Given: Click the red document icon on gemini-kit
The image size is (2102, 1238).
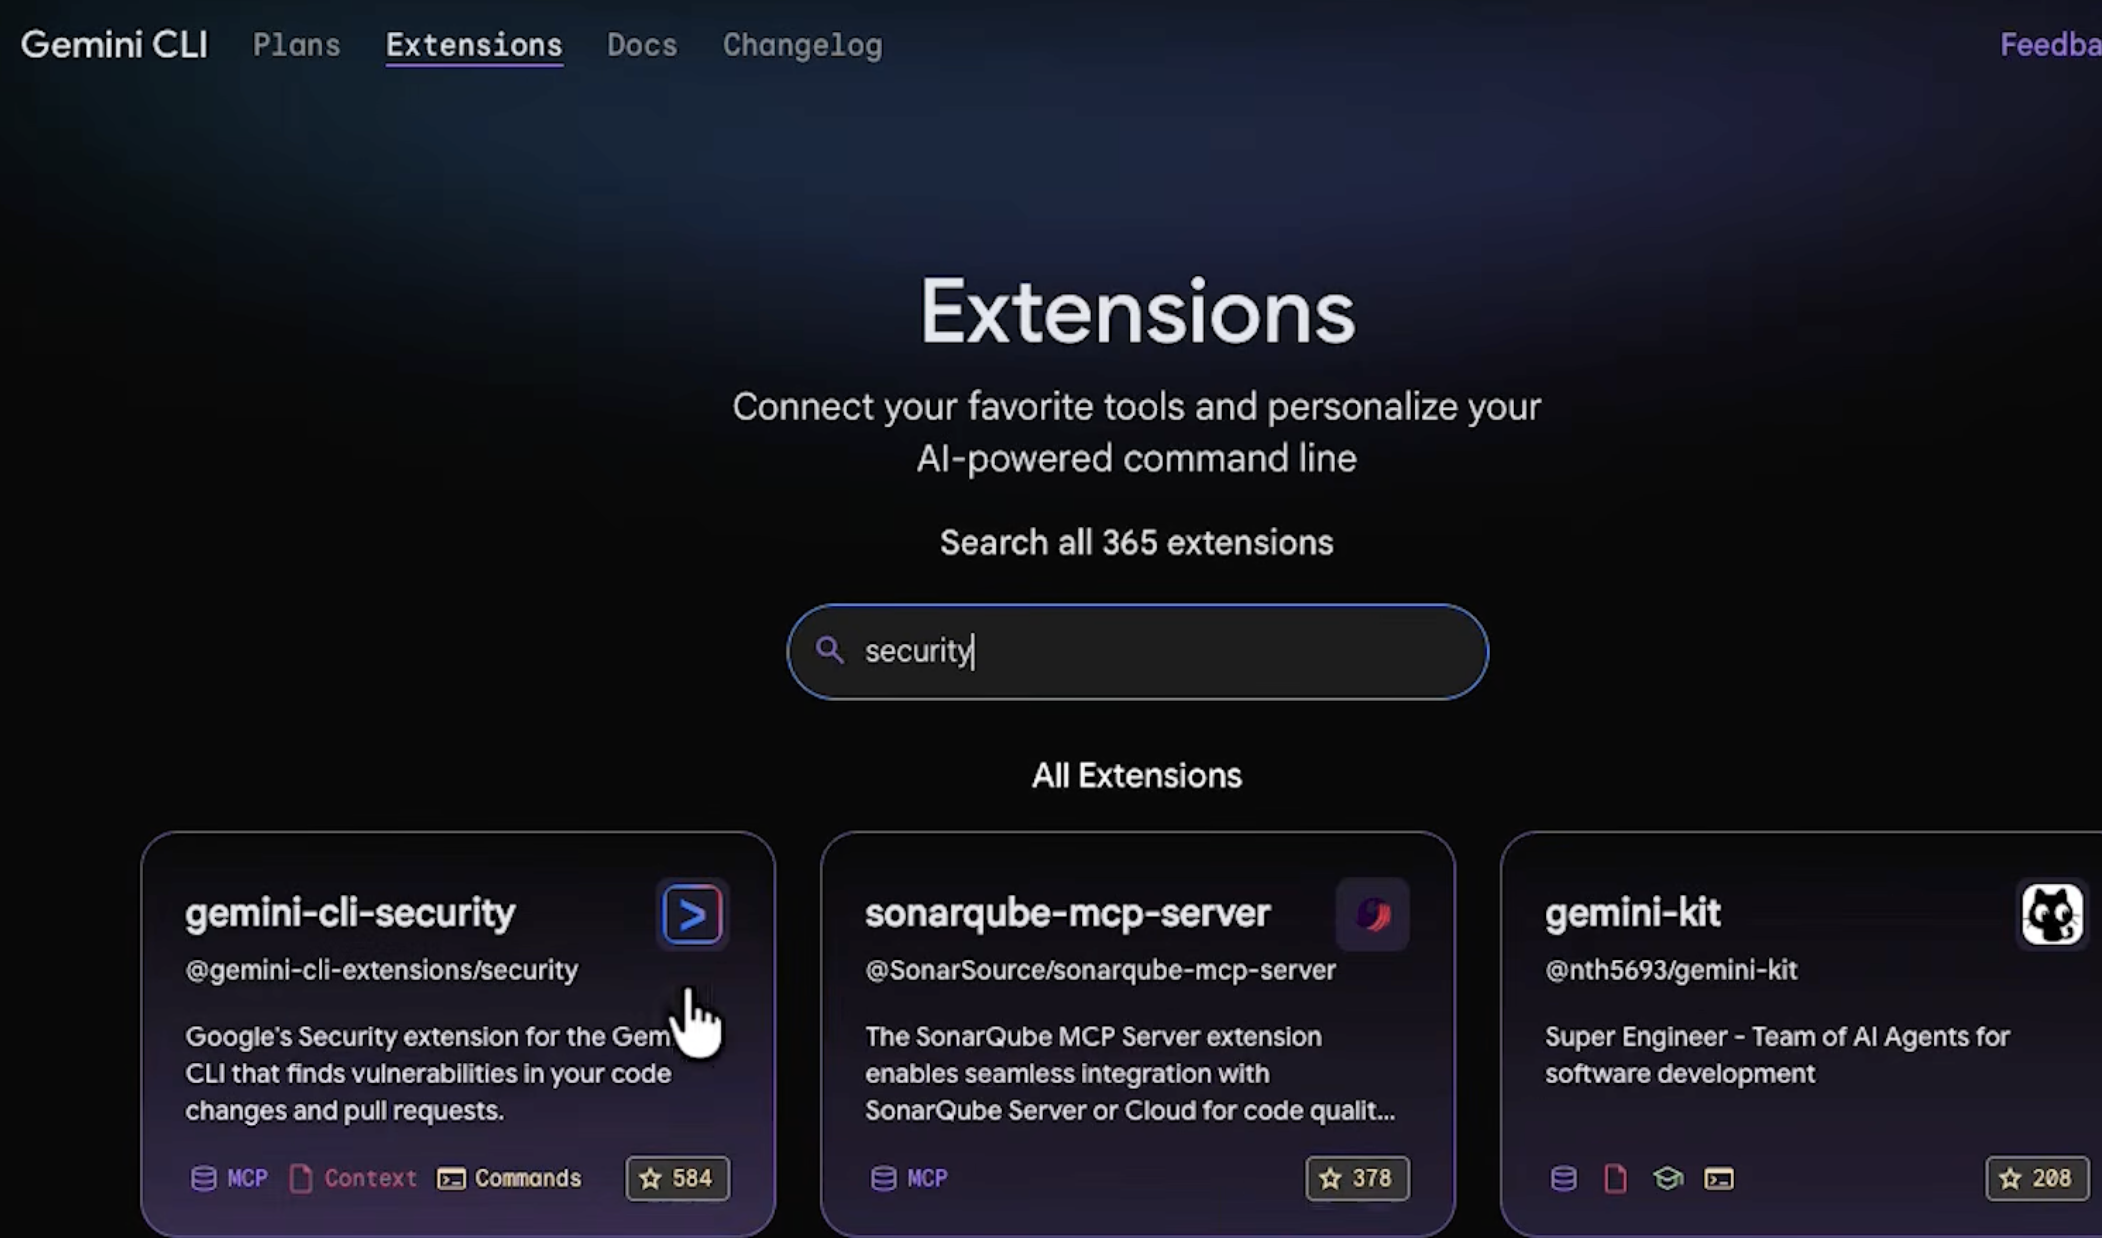Looking at the screenshot, I should (x=1615, y=1179).
